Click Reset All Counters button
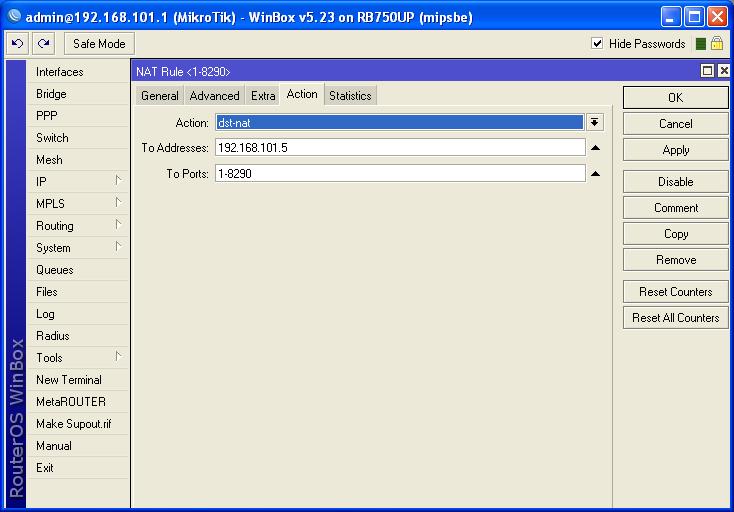Image resolution: width=734 pixels, height=512 pixels. pos(675,318)
